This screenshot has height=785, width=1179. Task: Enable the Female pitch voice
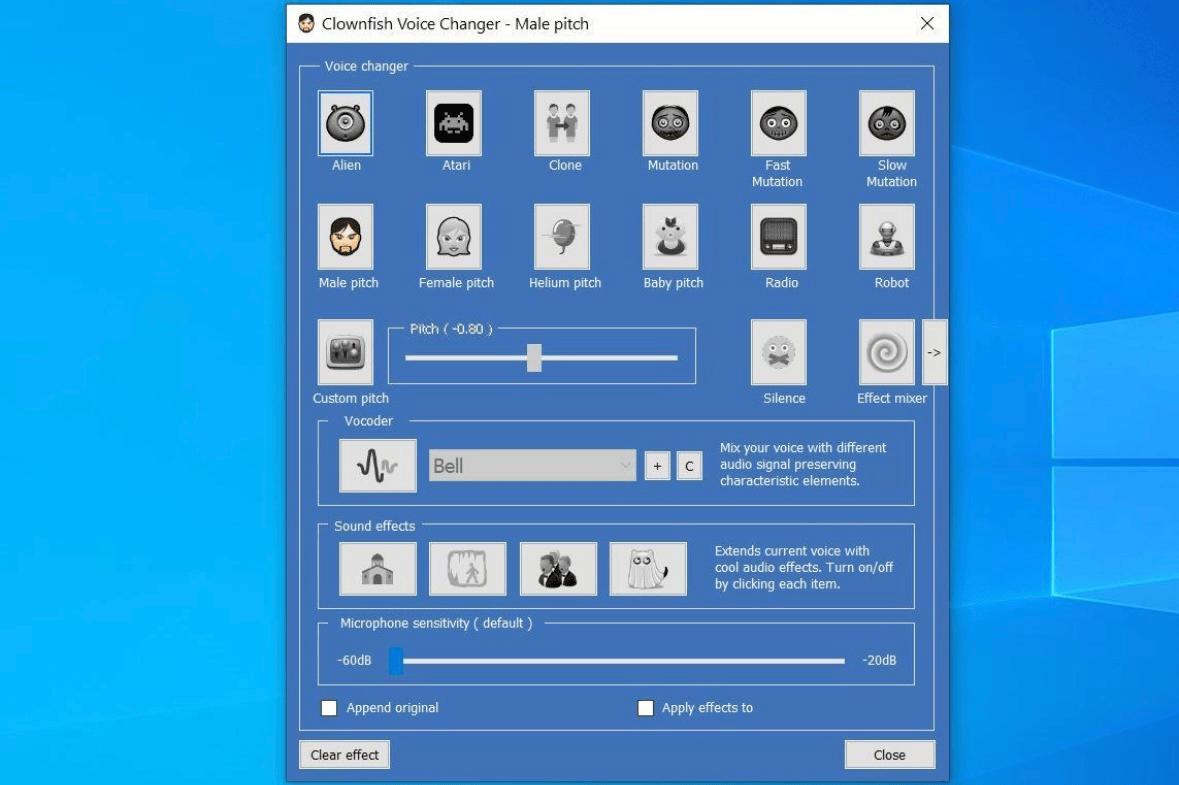453,237
